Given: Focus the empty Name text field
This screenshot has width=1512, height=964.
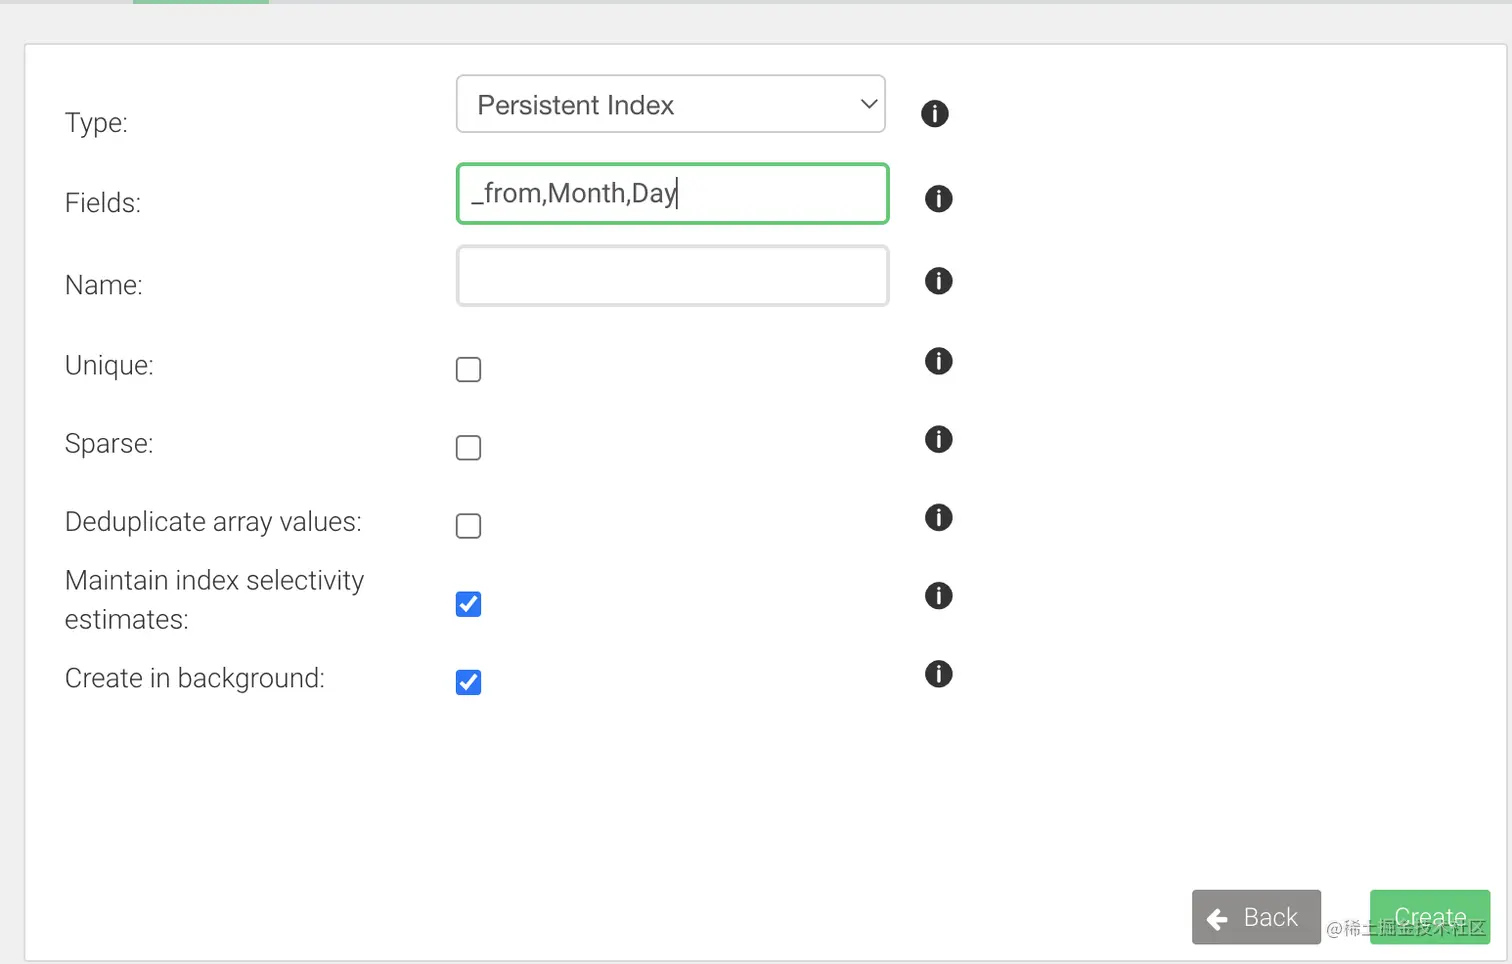Looking at the screenshot, I should click(672, 276).
